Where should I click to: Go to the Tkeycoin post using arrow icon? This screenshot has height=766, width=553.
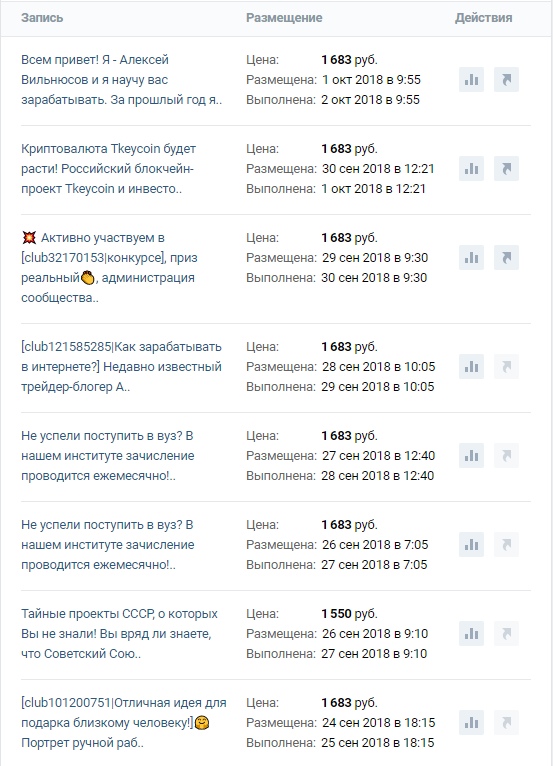click(x=506, y=169)
